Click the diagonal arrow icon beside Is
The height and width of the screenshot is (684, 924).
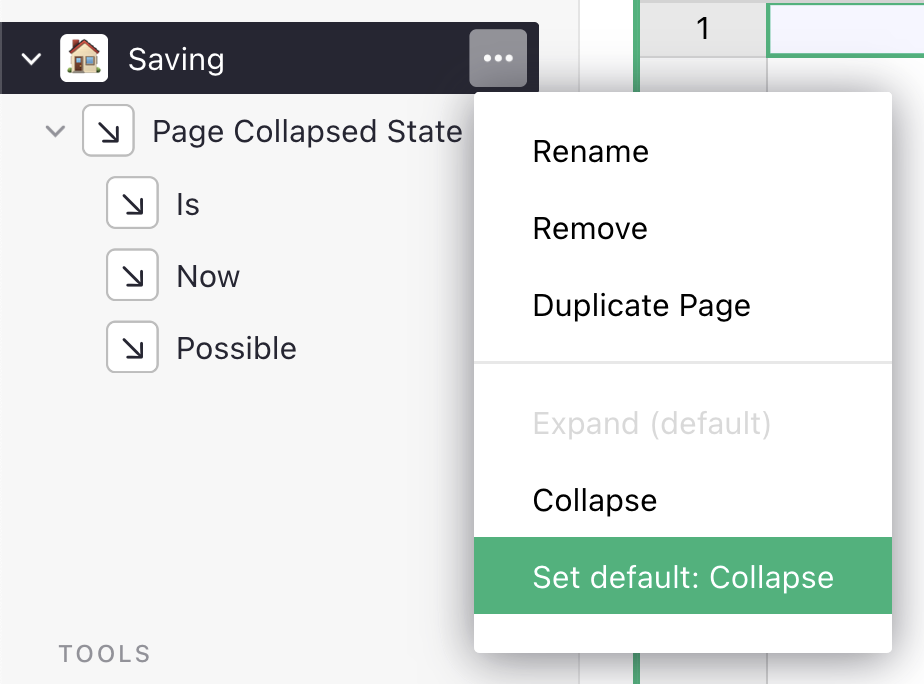(x=132, y=204)
